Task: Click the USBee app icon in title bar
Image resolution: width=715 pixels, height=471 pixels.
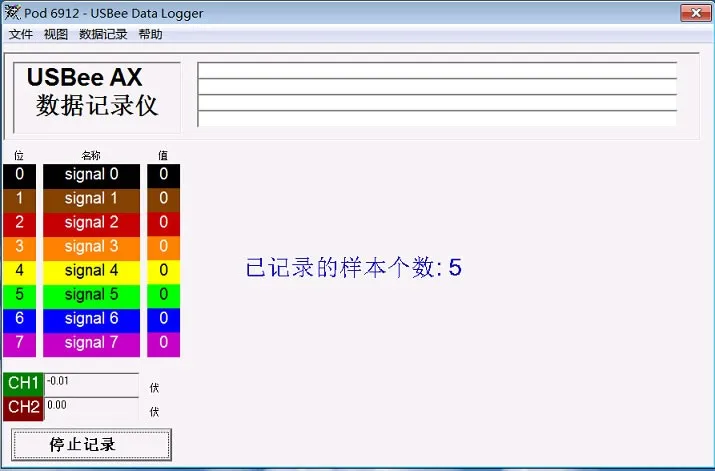Action: pos(12,12)
